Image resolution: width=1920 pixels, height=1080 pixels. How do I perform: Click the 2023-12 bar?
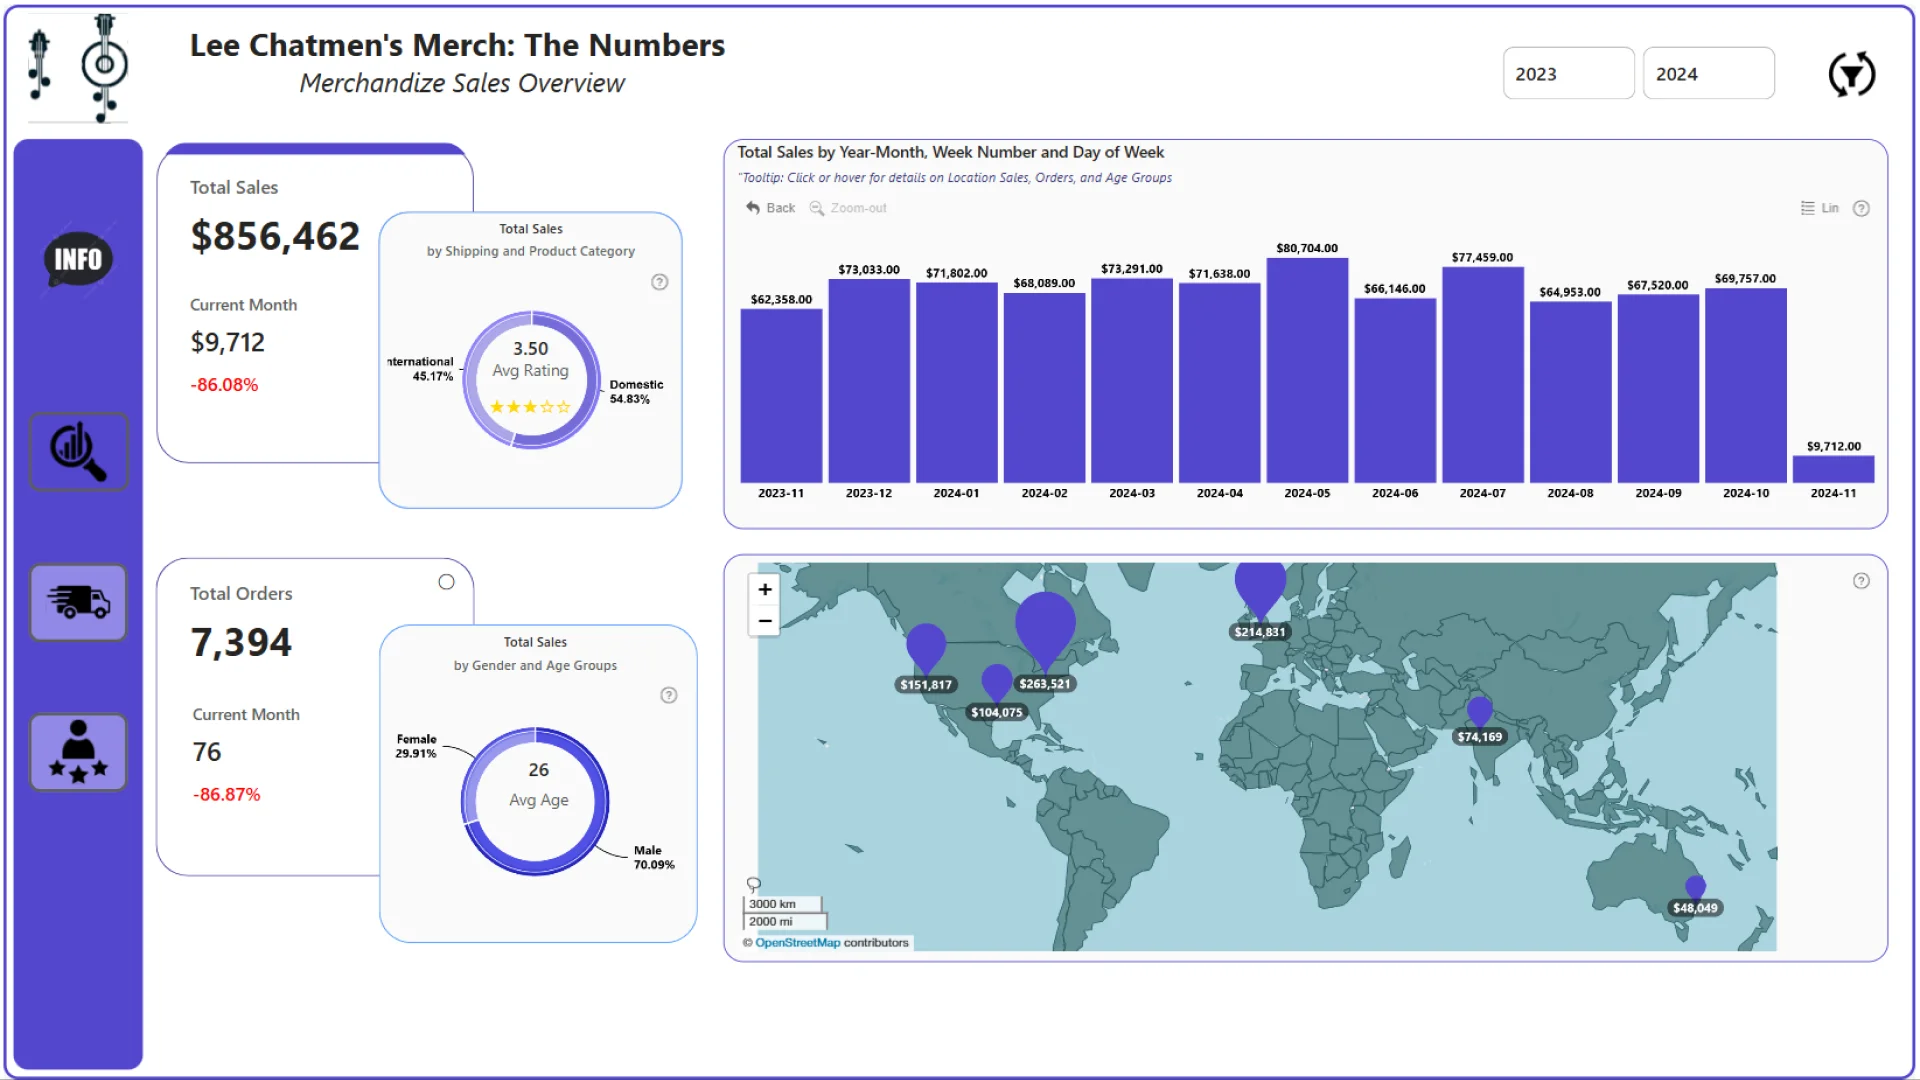pyautogui.click(x=869, y=381)
